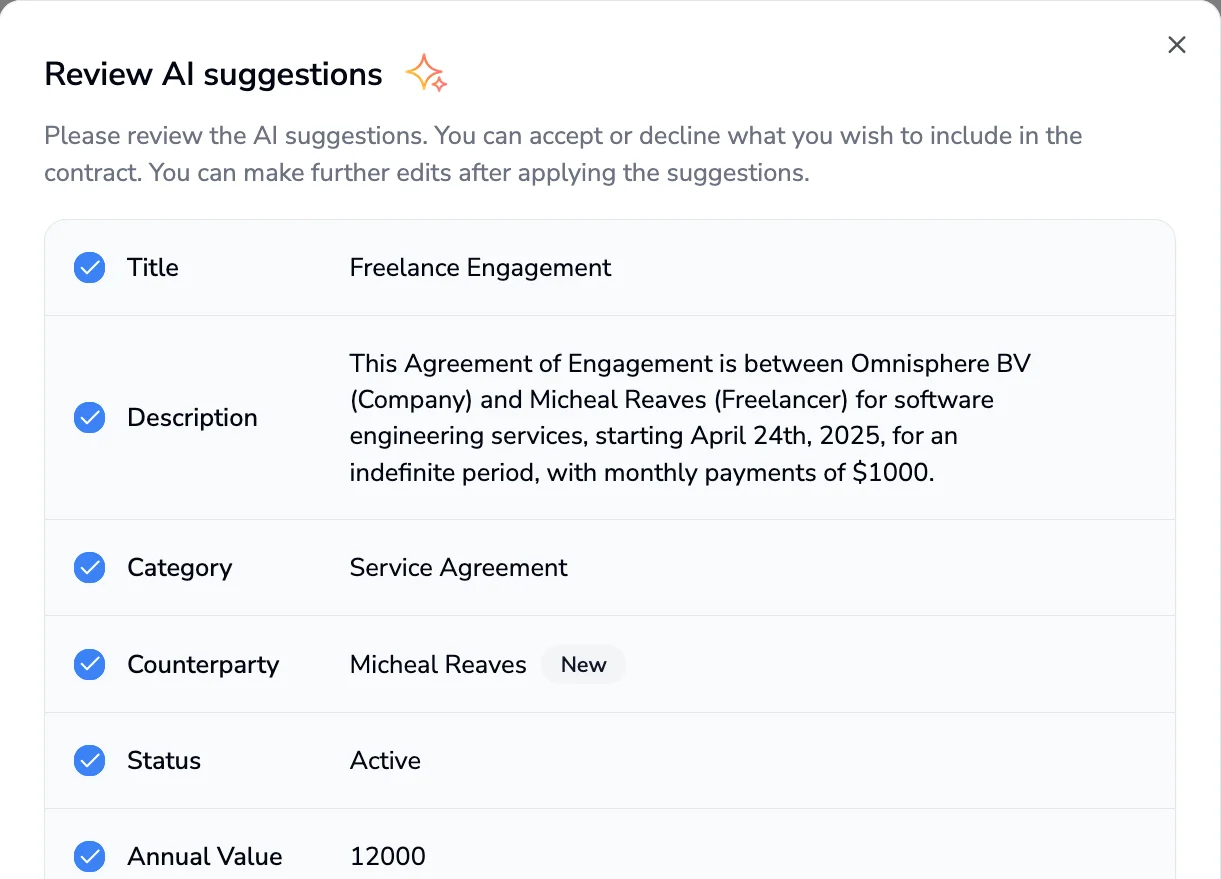Toggle the Counterparty suggestion checkmark
1221x879 pixels.
tap(89, 664)
